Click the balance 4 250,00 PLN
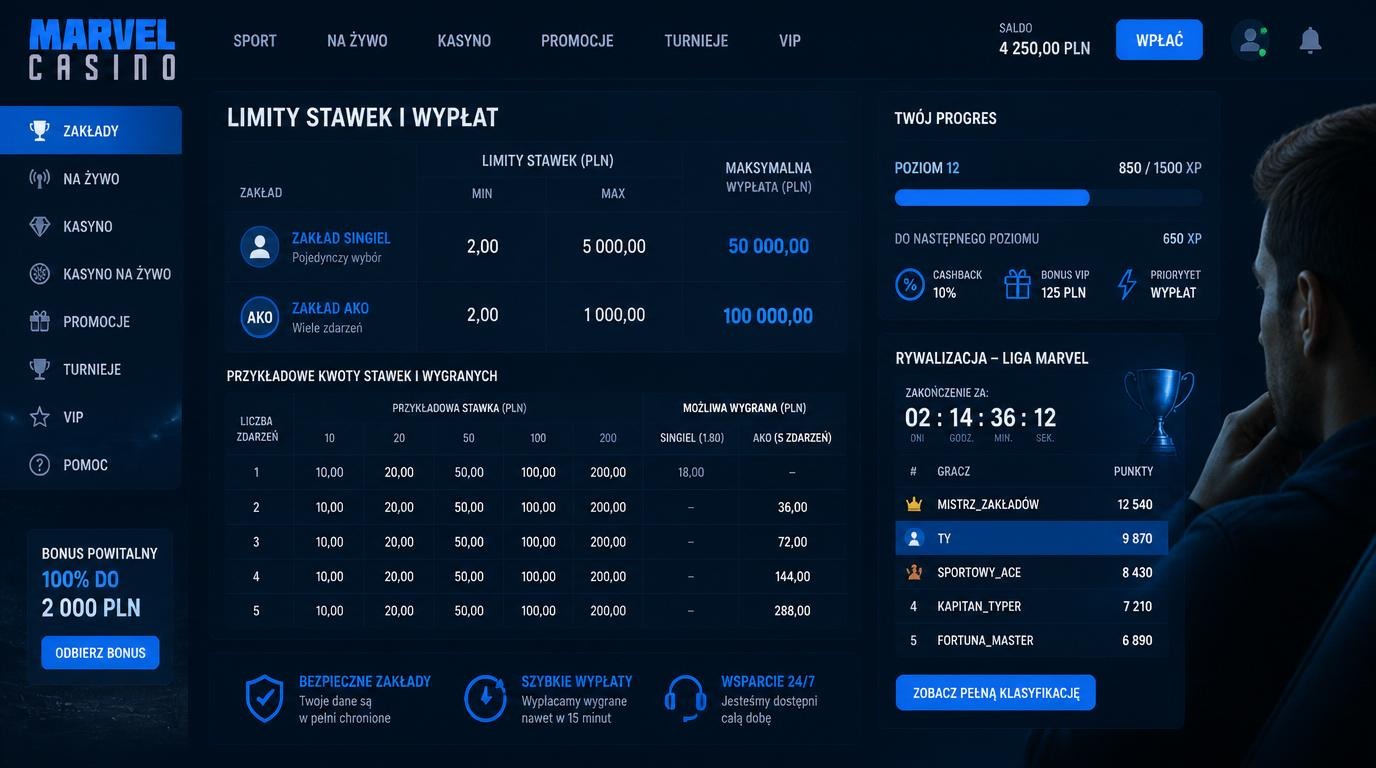The height and width of the screenshot is (768, 1376). [1044, 48]
